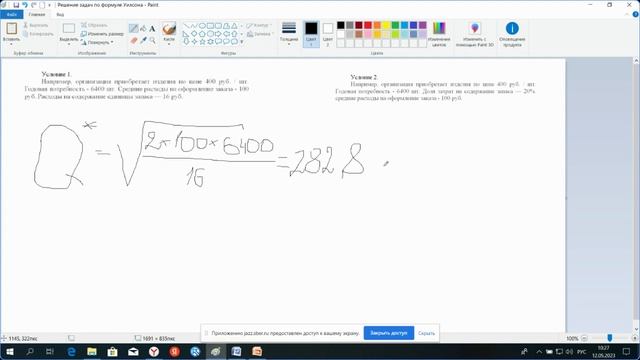Collapse the ribbon with chevron arrow

pos(628,14)
